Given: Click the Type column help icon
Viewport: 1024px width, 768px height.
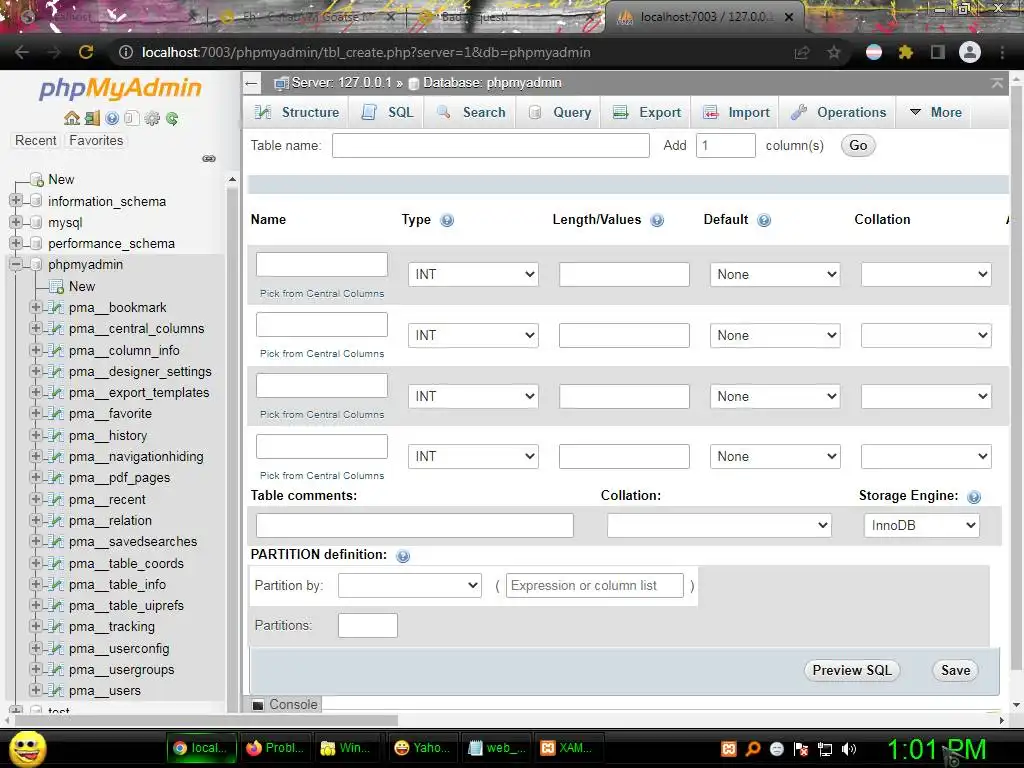Looking at the screenshot, I should [447, 220].
